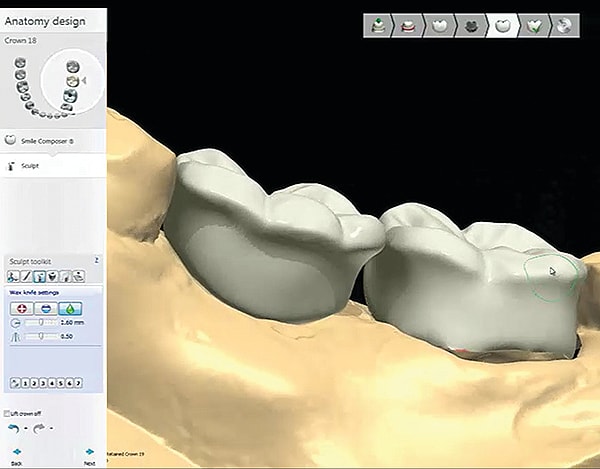600x469 pixels.
Task: Click the help question mark in Sculpt toolkit
Action: coord(97,260)
